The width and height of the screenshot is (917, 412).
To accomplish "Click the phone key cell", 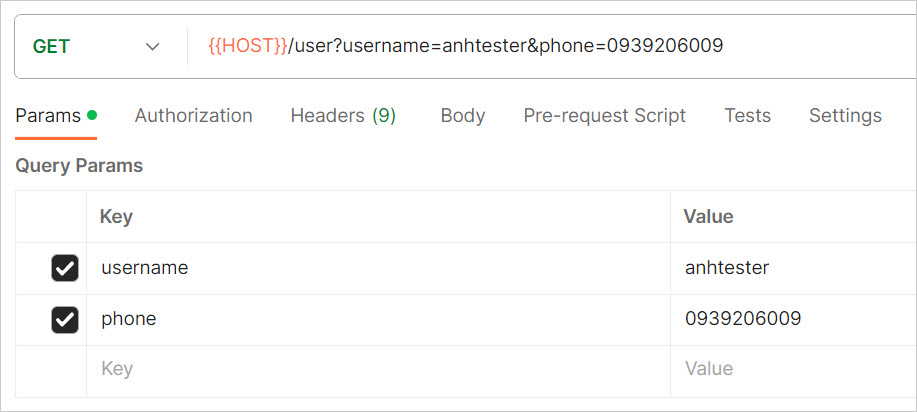I will (378, 320).
